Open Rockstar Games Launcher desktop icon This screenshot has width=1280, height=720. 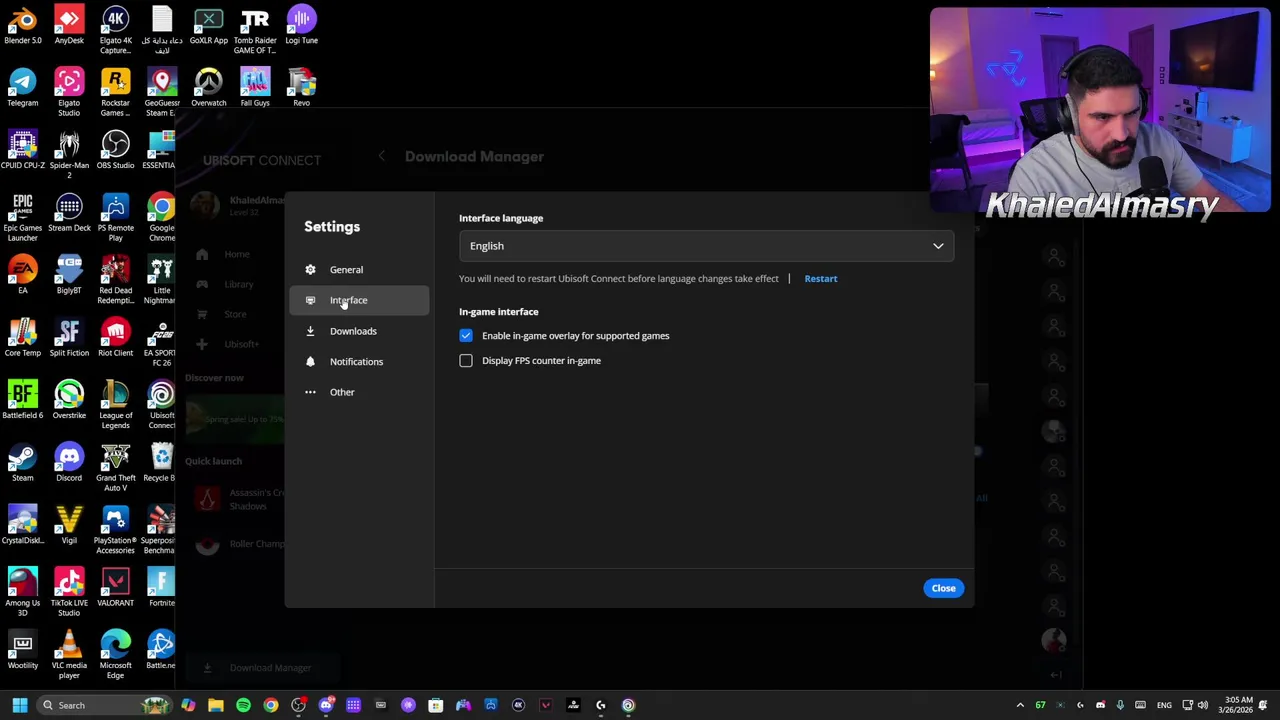tap(115, 92)
